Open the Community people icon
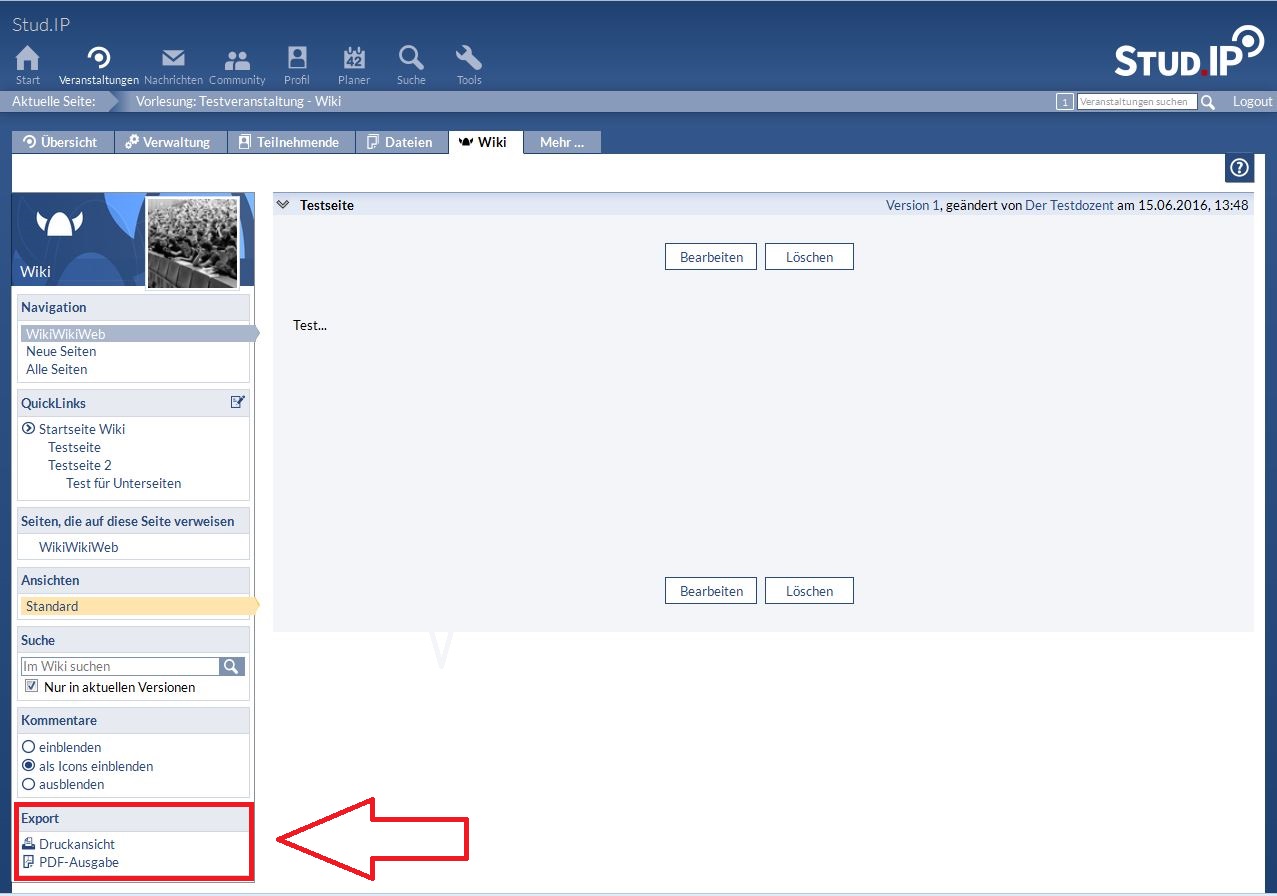 click(237, 58)
